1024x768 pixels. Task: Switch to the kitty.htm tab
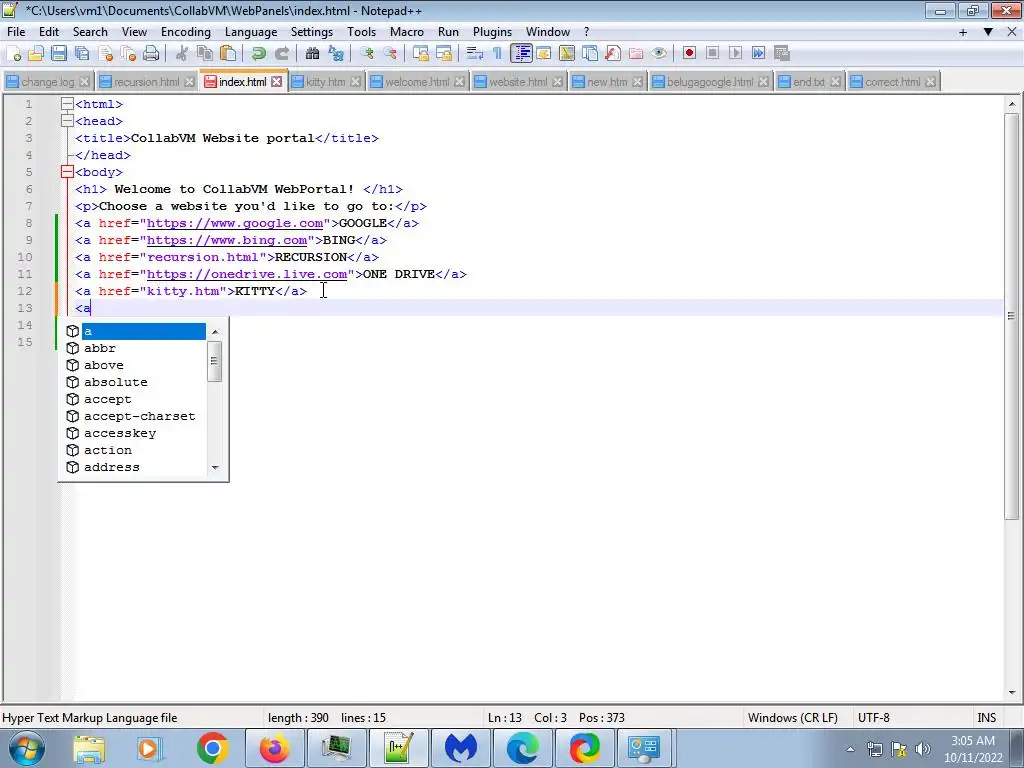325,82
